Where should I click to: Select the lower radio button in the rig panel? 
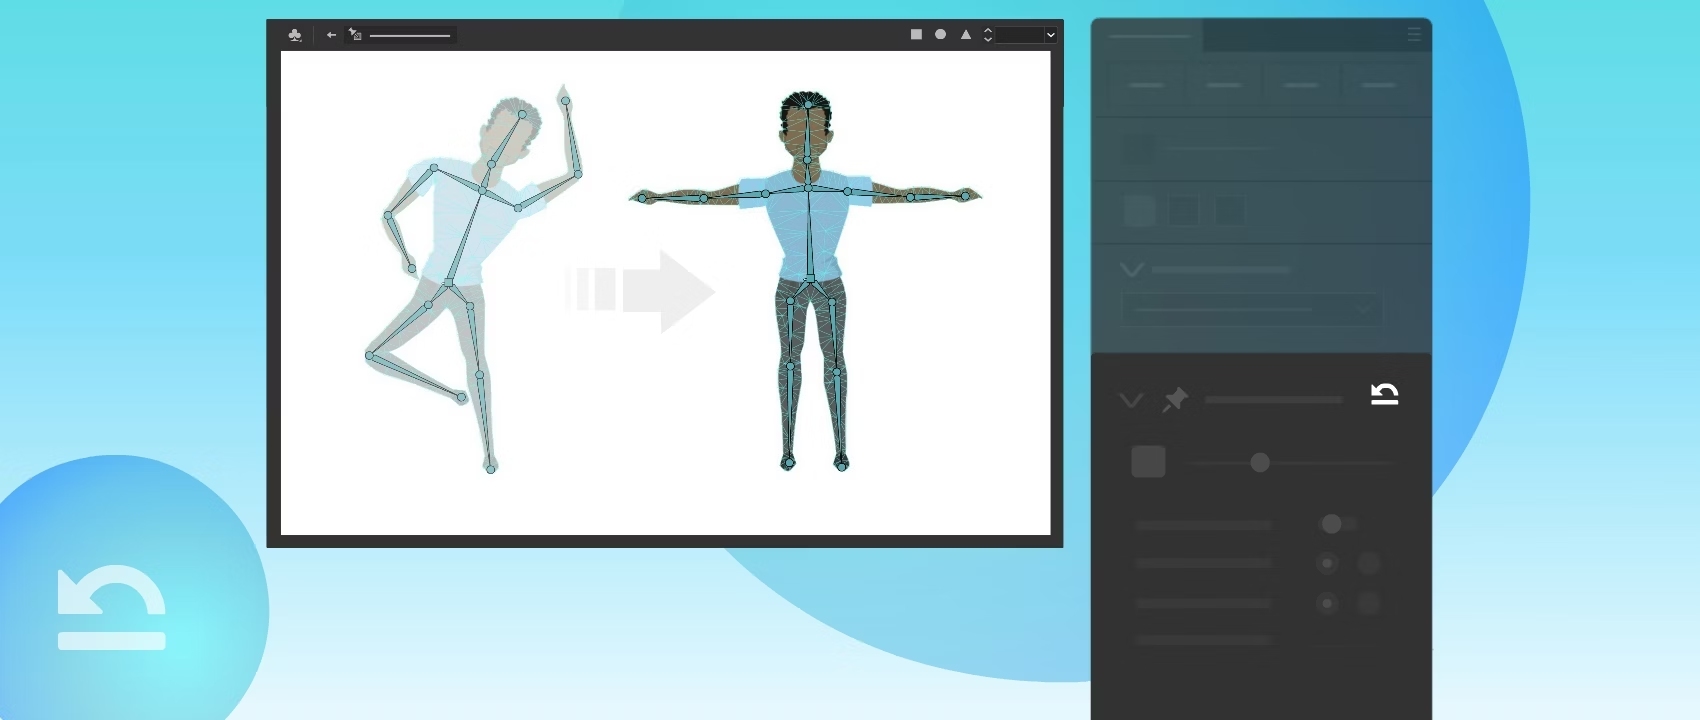tap(1327, 604)
